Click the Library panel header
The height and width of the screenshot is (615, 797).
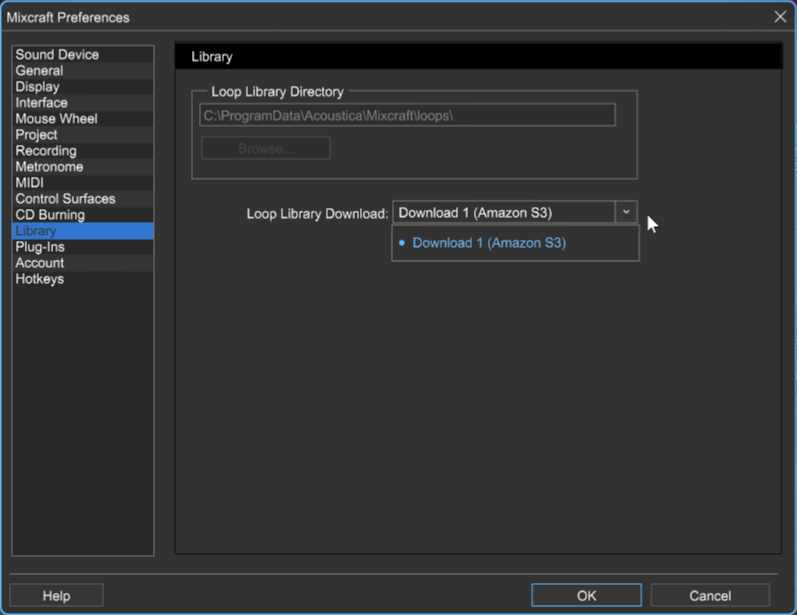pyautogui.click(x=478, y=56)
